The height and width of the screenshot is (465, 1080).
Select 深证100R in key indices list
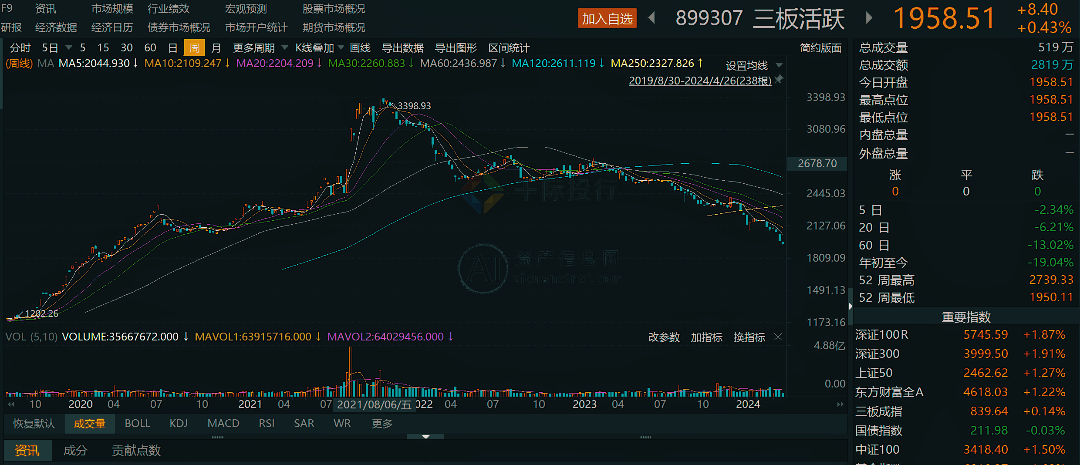[966, 334]
